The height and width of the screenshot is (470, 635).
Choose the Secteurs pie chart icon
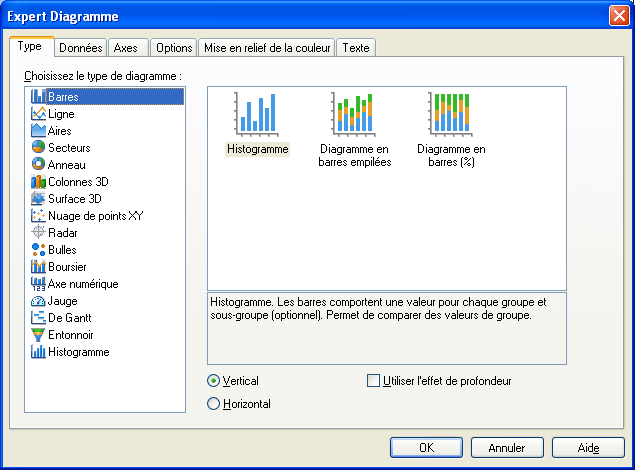click(x=39, y=148)
